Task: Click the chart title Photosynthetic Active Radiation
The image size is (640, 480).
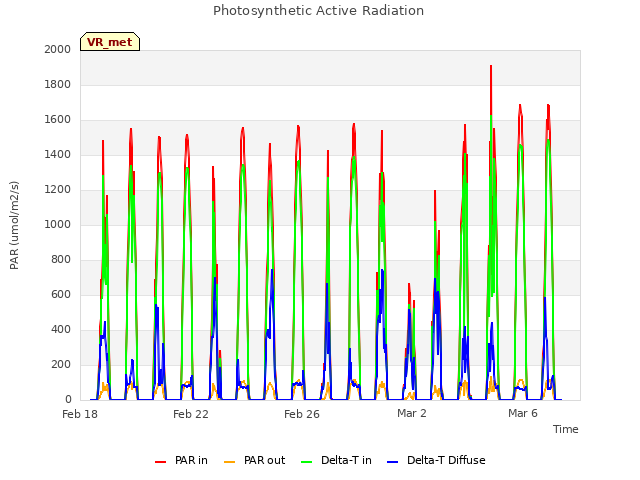Action: click(x=318, y=11)
